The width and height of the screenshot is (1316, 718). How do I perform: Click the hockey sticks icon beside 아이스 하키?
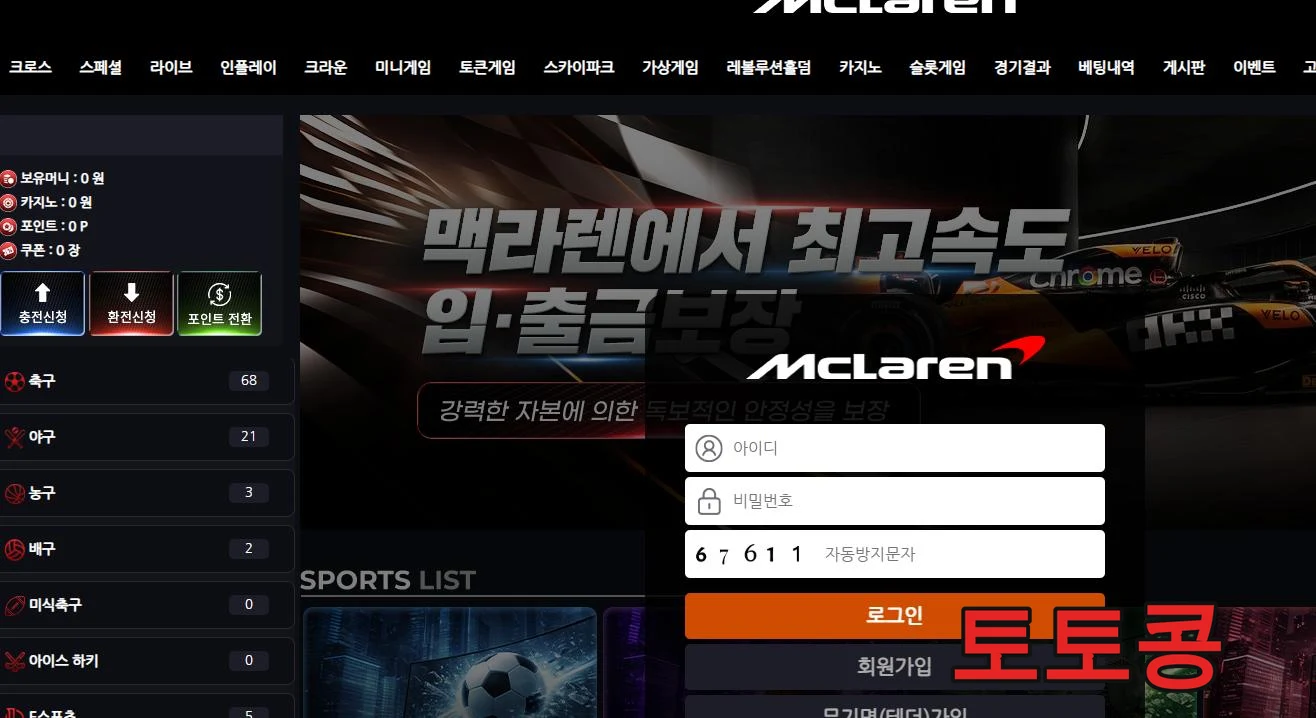pyautogui.click(x=14, y=661)
